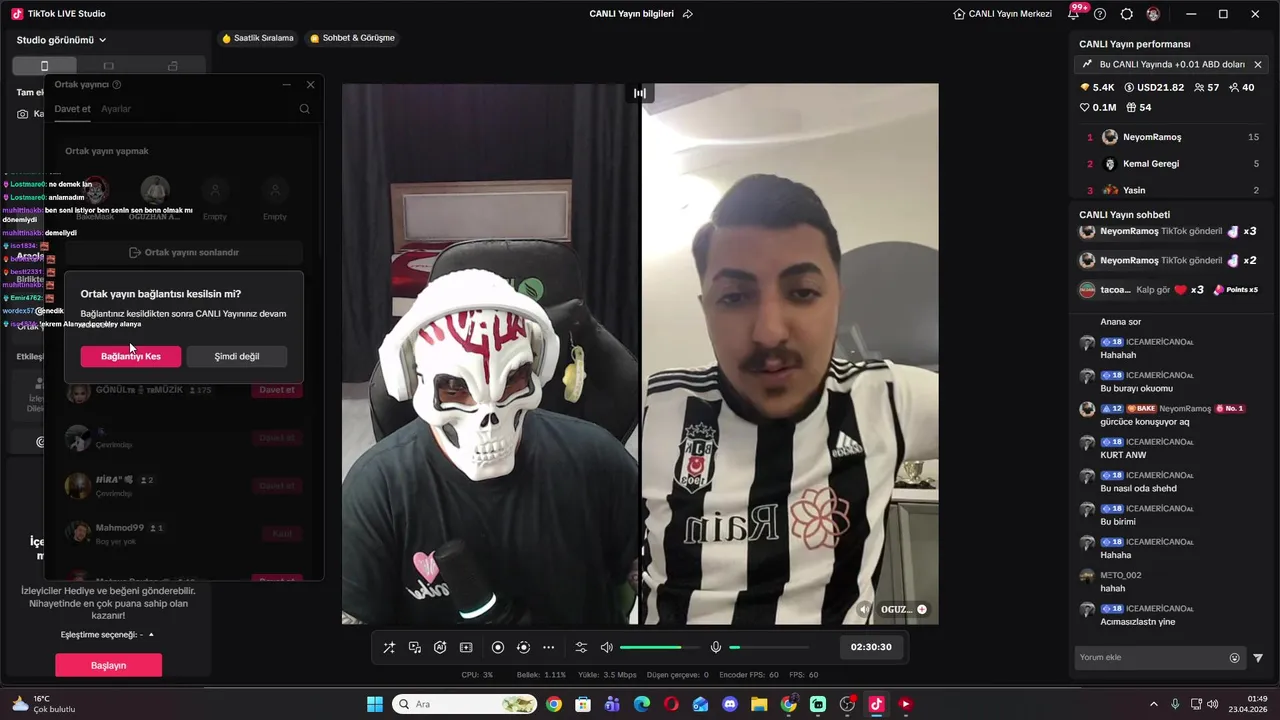Open Studio görünümü dropdown
This screenshot has width=1280, height=720.
[x=62, y=40]
